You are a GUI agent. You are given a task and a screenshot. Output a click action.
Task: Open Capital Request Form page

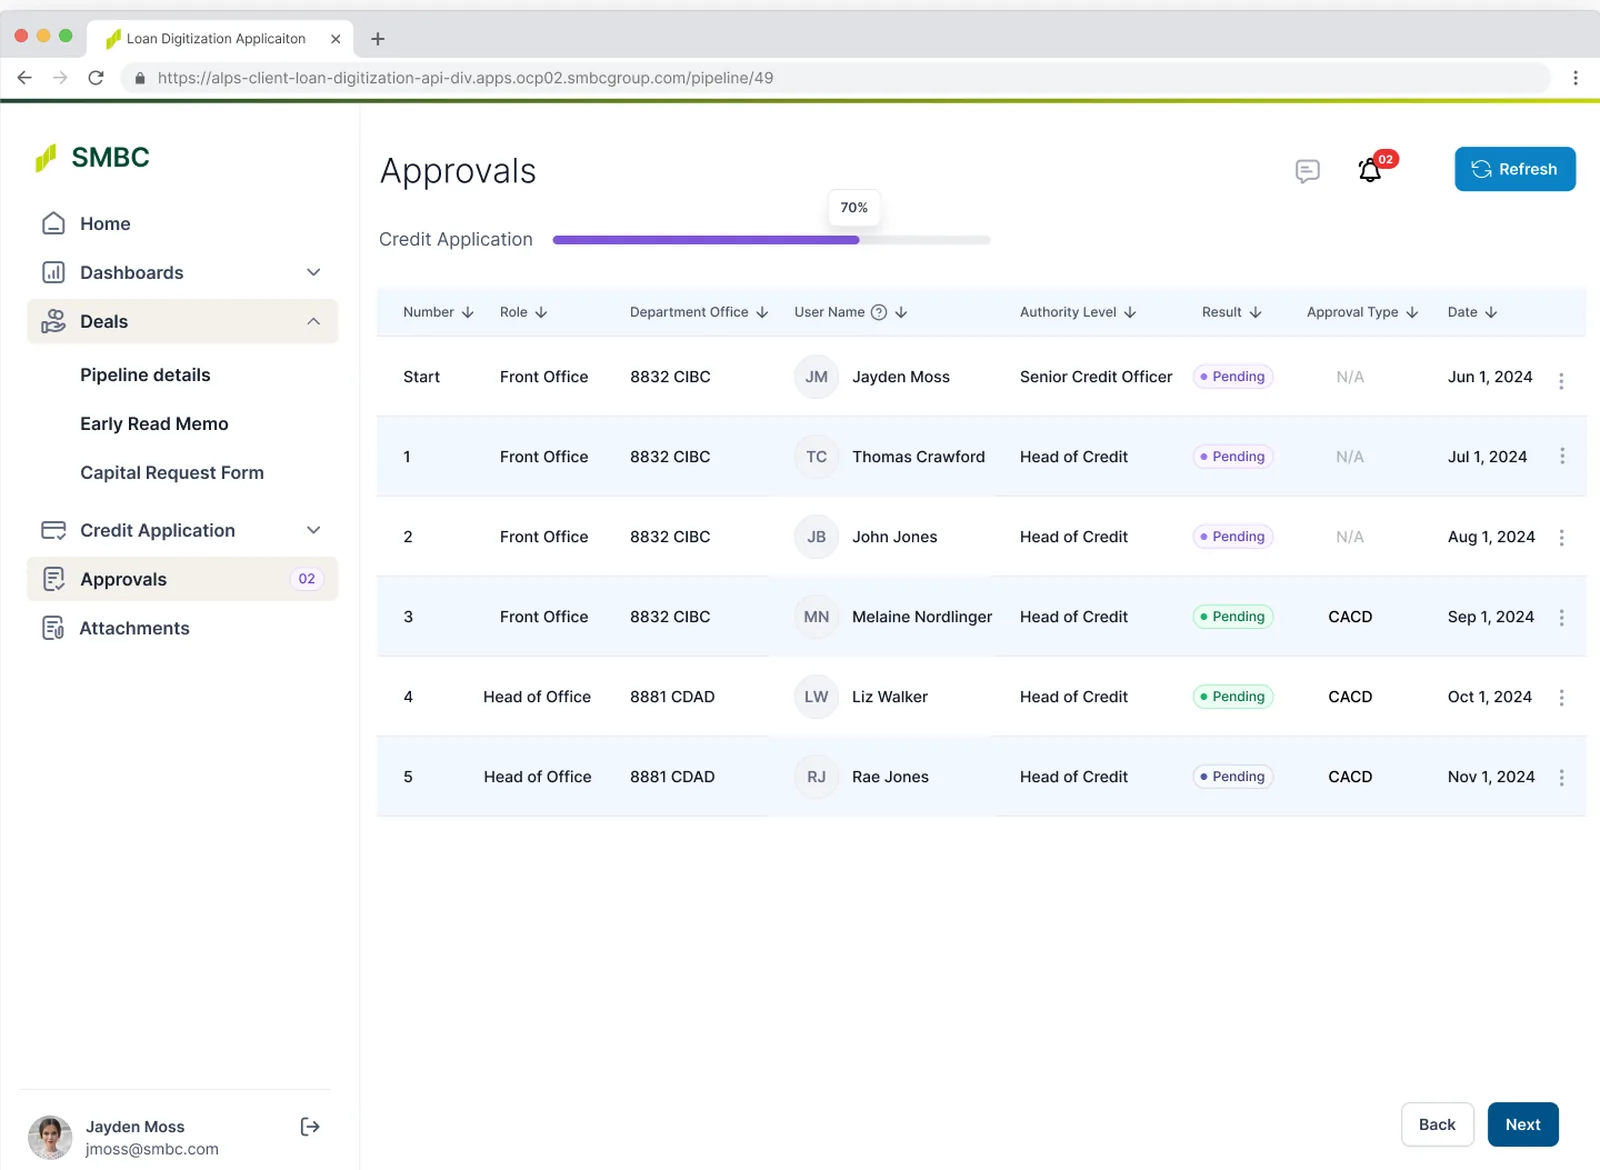(x=172, y=473)
